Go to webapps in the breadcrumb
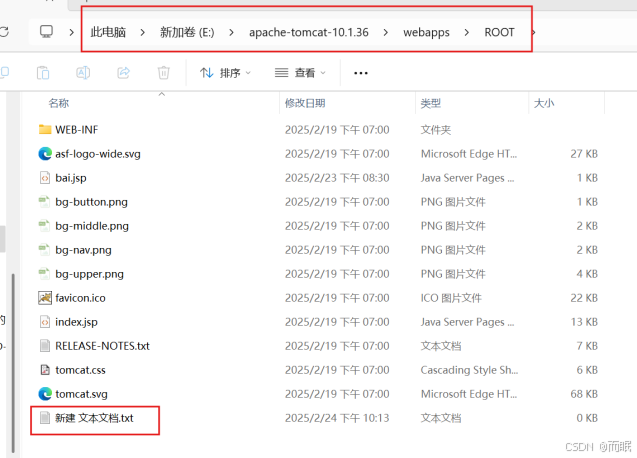The image size is (637, 458). tap(426, 32)
